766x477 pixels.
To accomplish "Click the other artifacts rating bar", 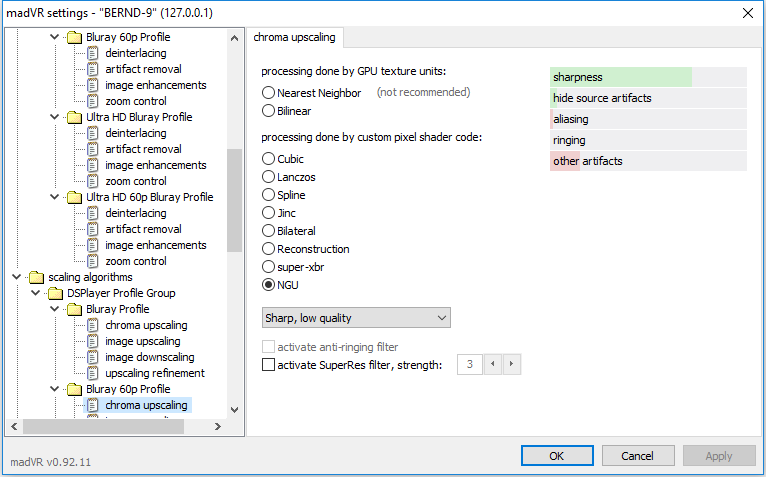I will point(648,161).
